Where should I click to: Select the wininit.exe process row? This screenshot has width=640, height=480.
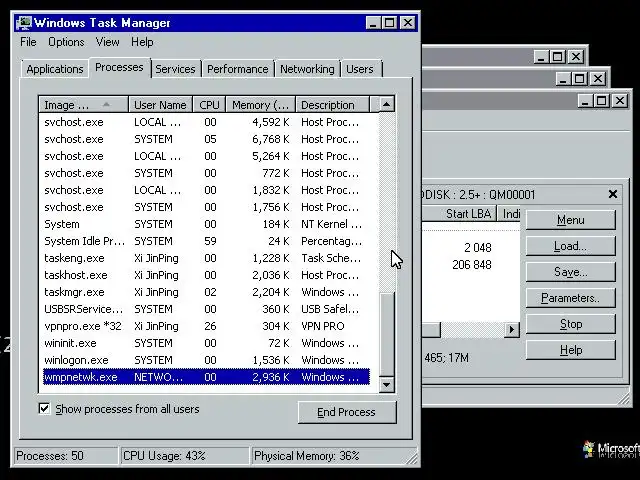pyautogui.click(x=206, y=343)
